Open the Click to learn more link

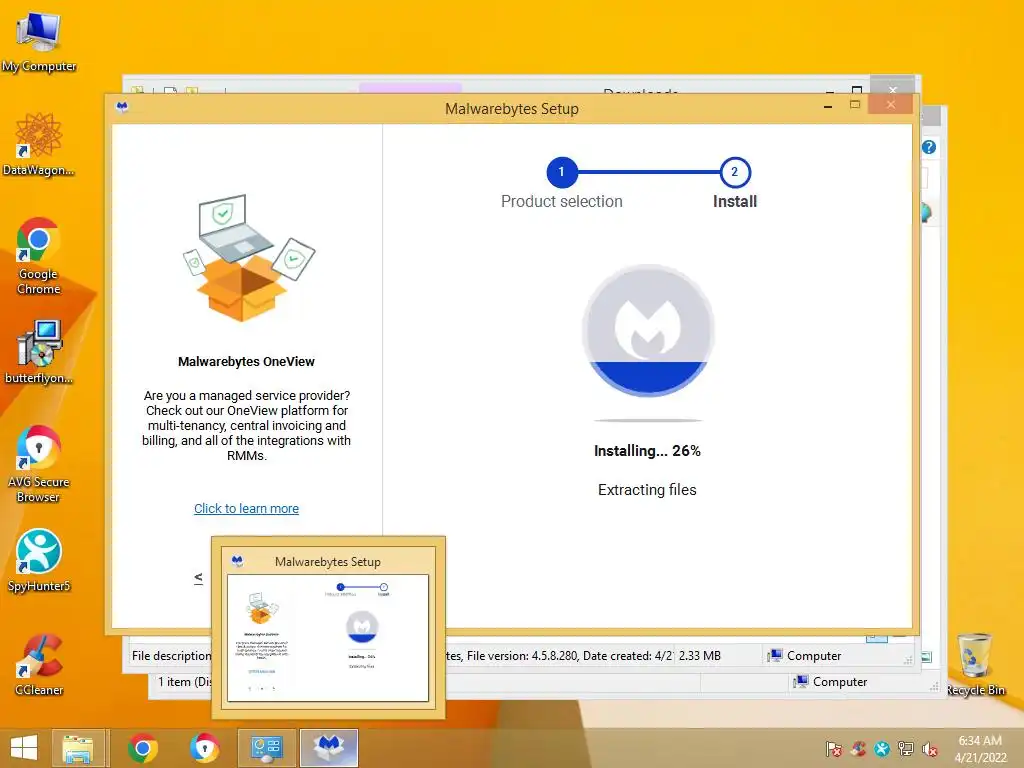[246, 508]
